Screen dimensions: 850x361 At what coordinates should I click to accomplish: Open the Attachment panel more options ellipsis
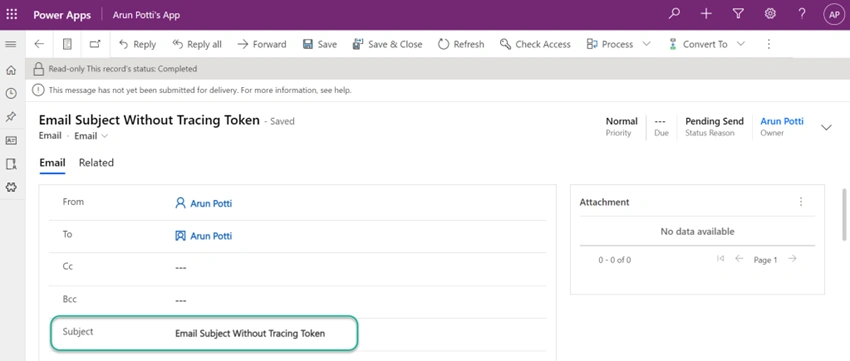pyautogui.click(x=801, y=202)
